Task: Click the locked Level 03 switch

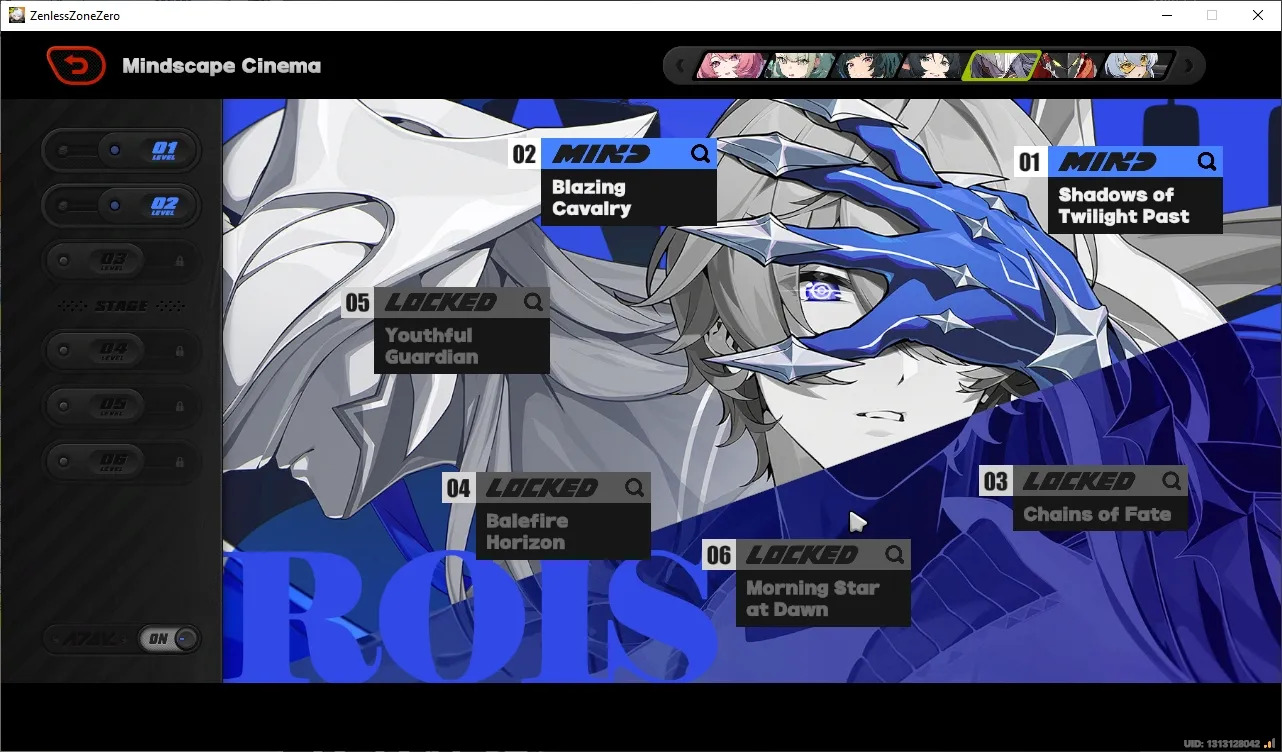Action: click(121, 261)
